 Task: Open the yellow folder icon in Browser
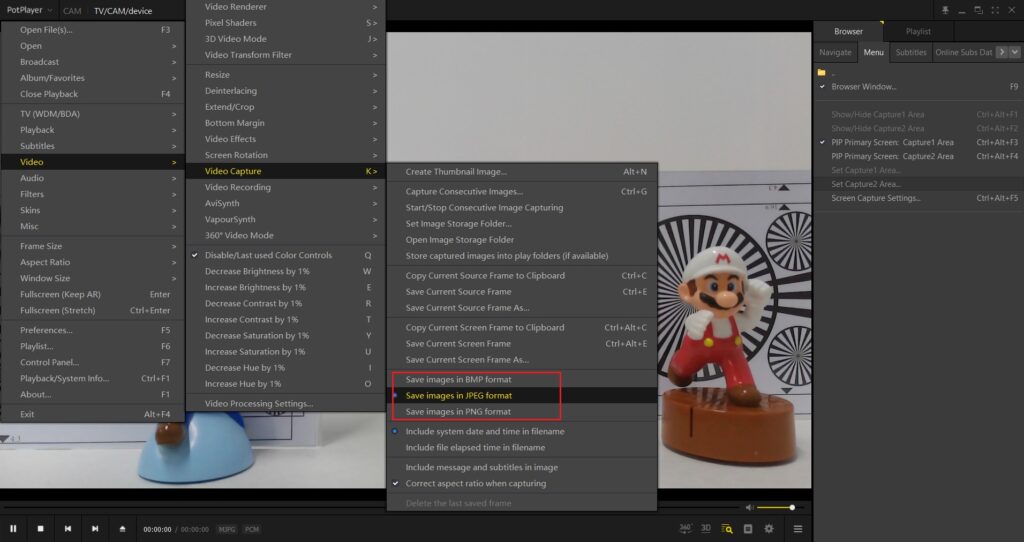pyautogui.click(x=822, y=72)
